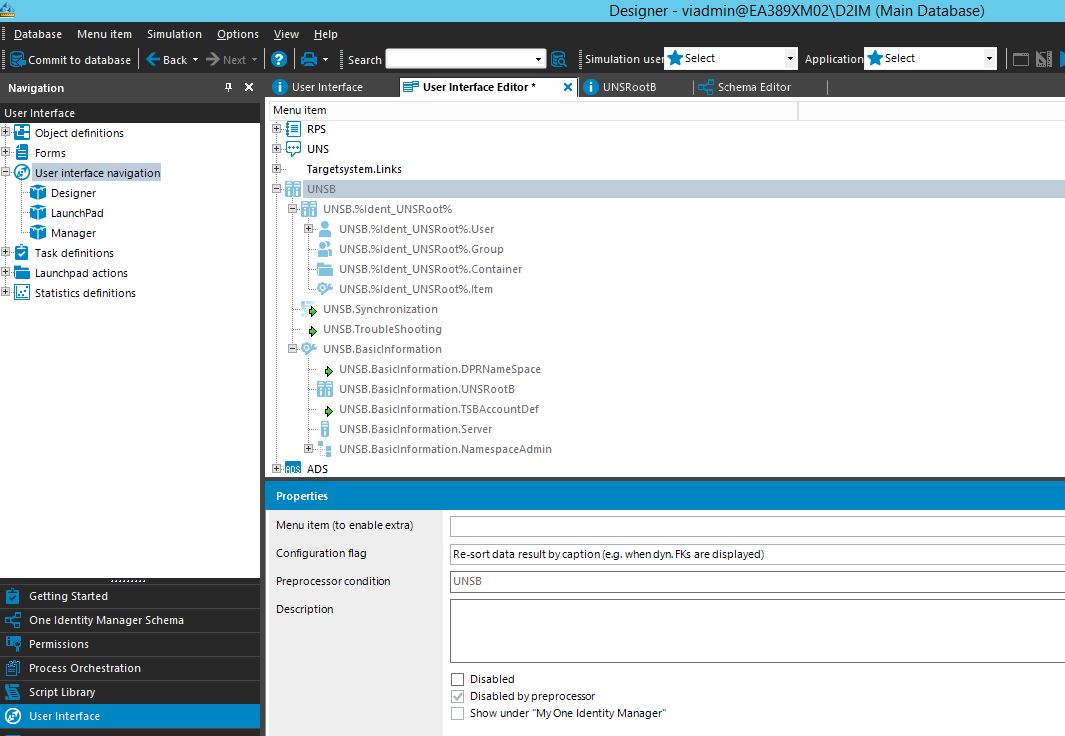Click the Designer node icon

38,193
